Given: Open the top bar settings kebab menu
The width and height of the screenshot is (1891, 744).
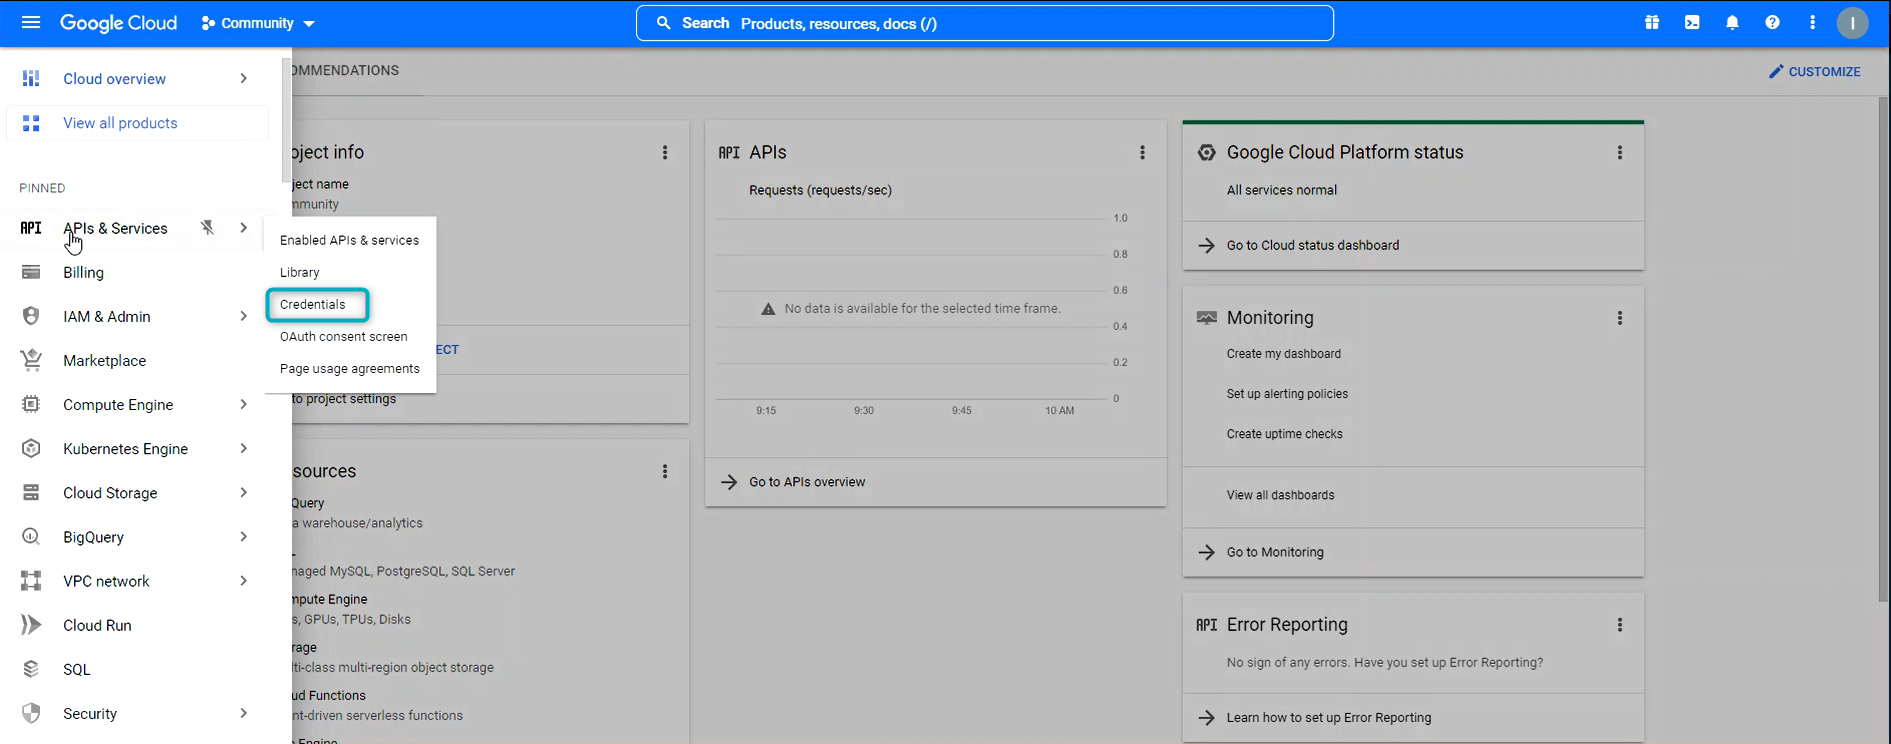Looking at the screenshot, I should tap(1812, 23).
